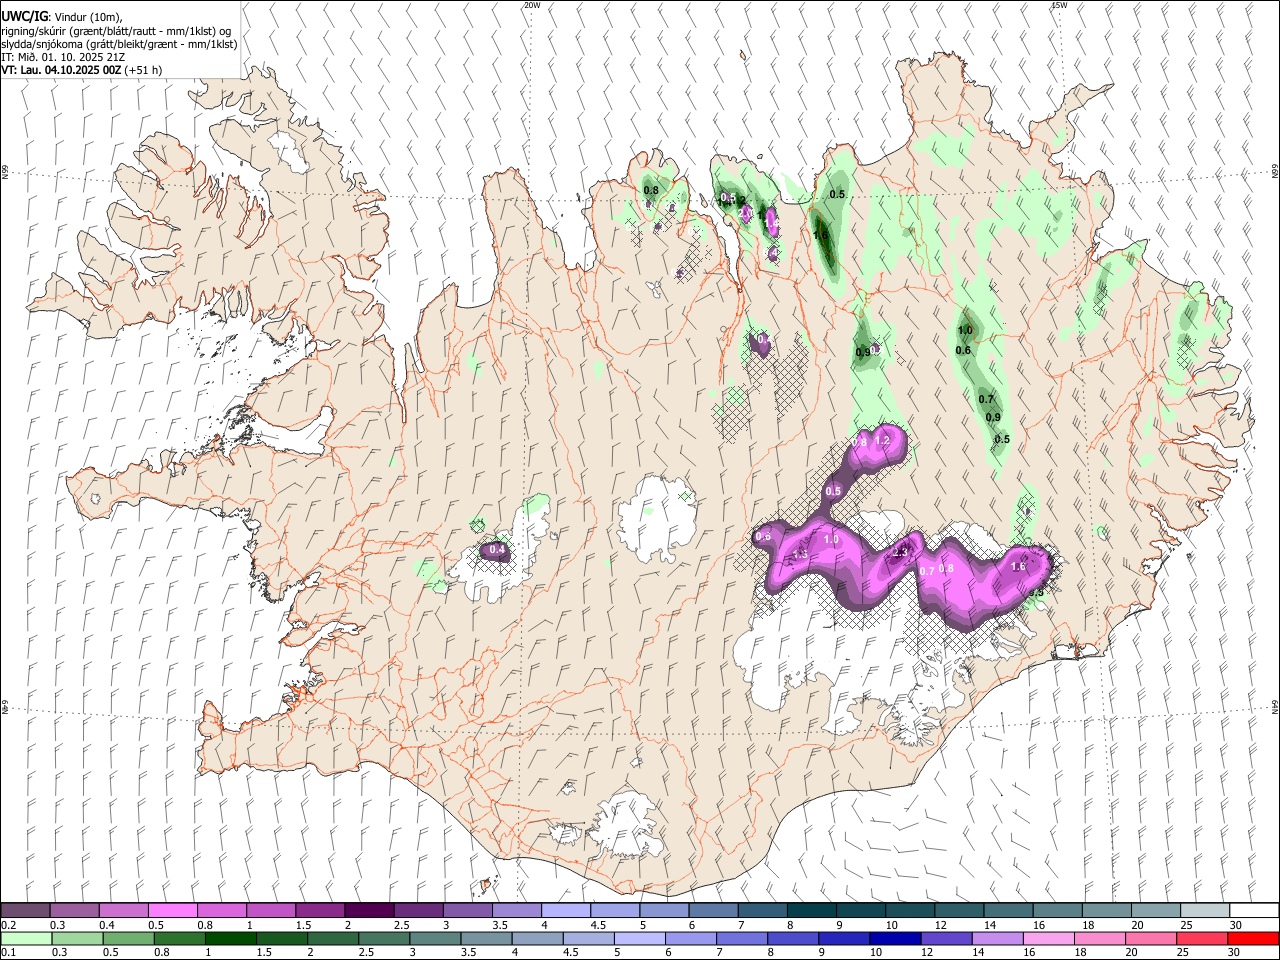Viewport: 1280px width, 960px height.
Task: Click the initial time 'IT: Mið. 01. 10. 2025 21Z'
Action: (63, 57)
